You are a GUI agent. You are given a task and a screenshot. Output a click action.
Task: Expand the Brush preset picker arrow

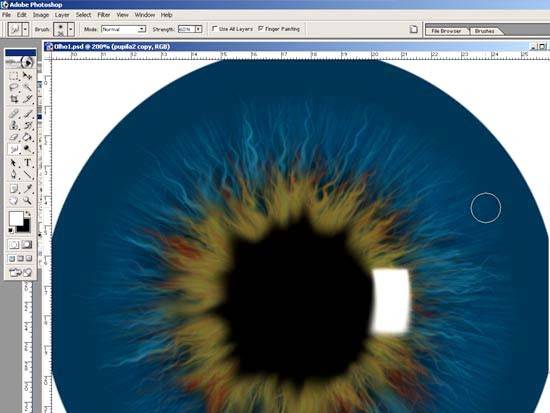point(71,29)
